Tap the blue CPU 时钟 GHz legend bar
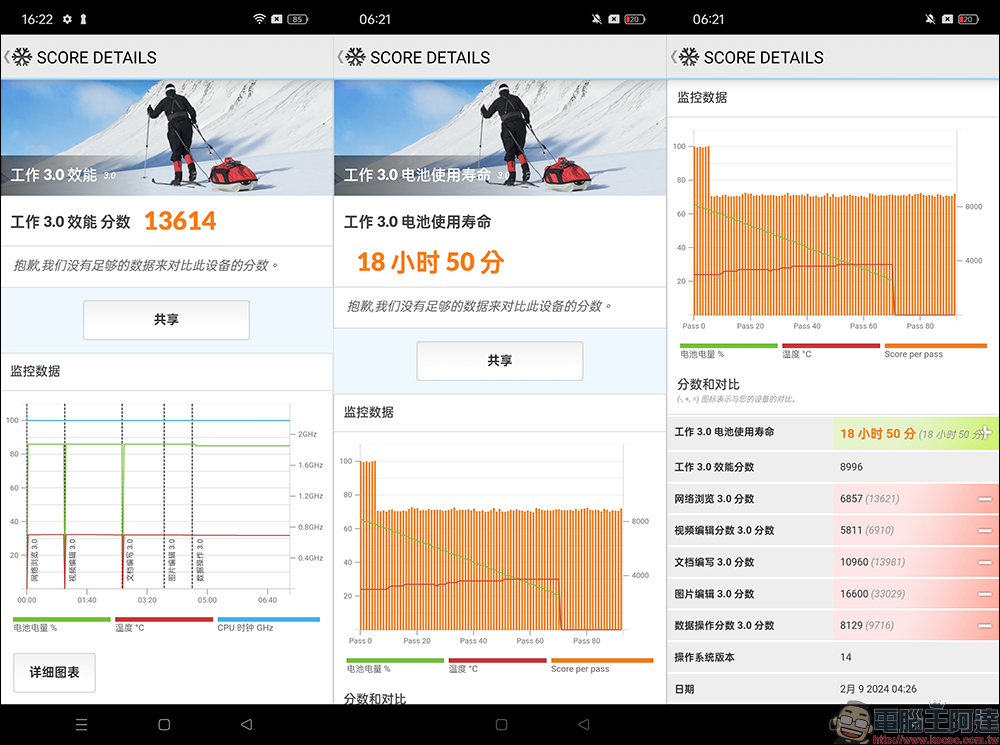The width and height of the screenshot is (1000, 745). (x=268, y=619)
